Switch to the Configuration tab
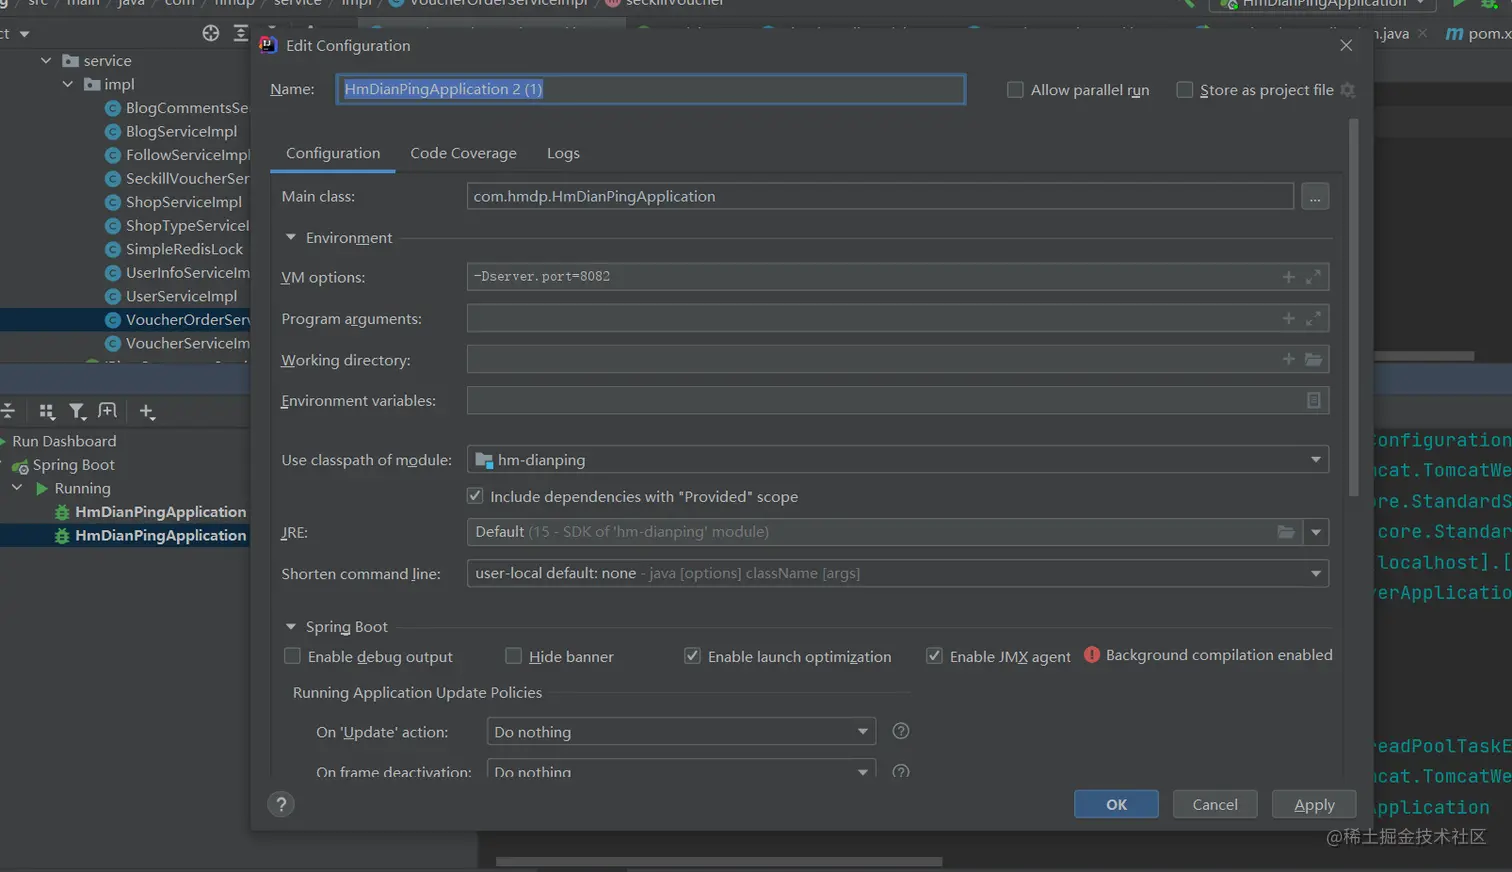Viewport: 1512px width, 872px height. (x=333, y=153)
